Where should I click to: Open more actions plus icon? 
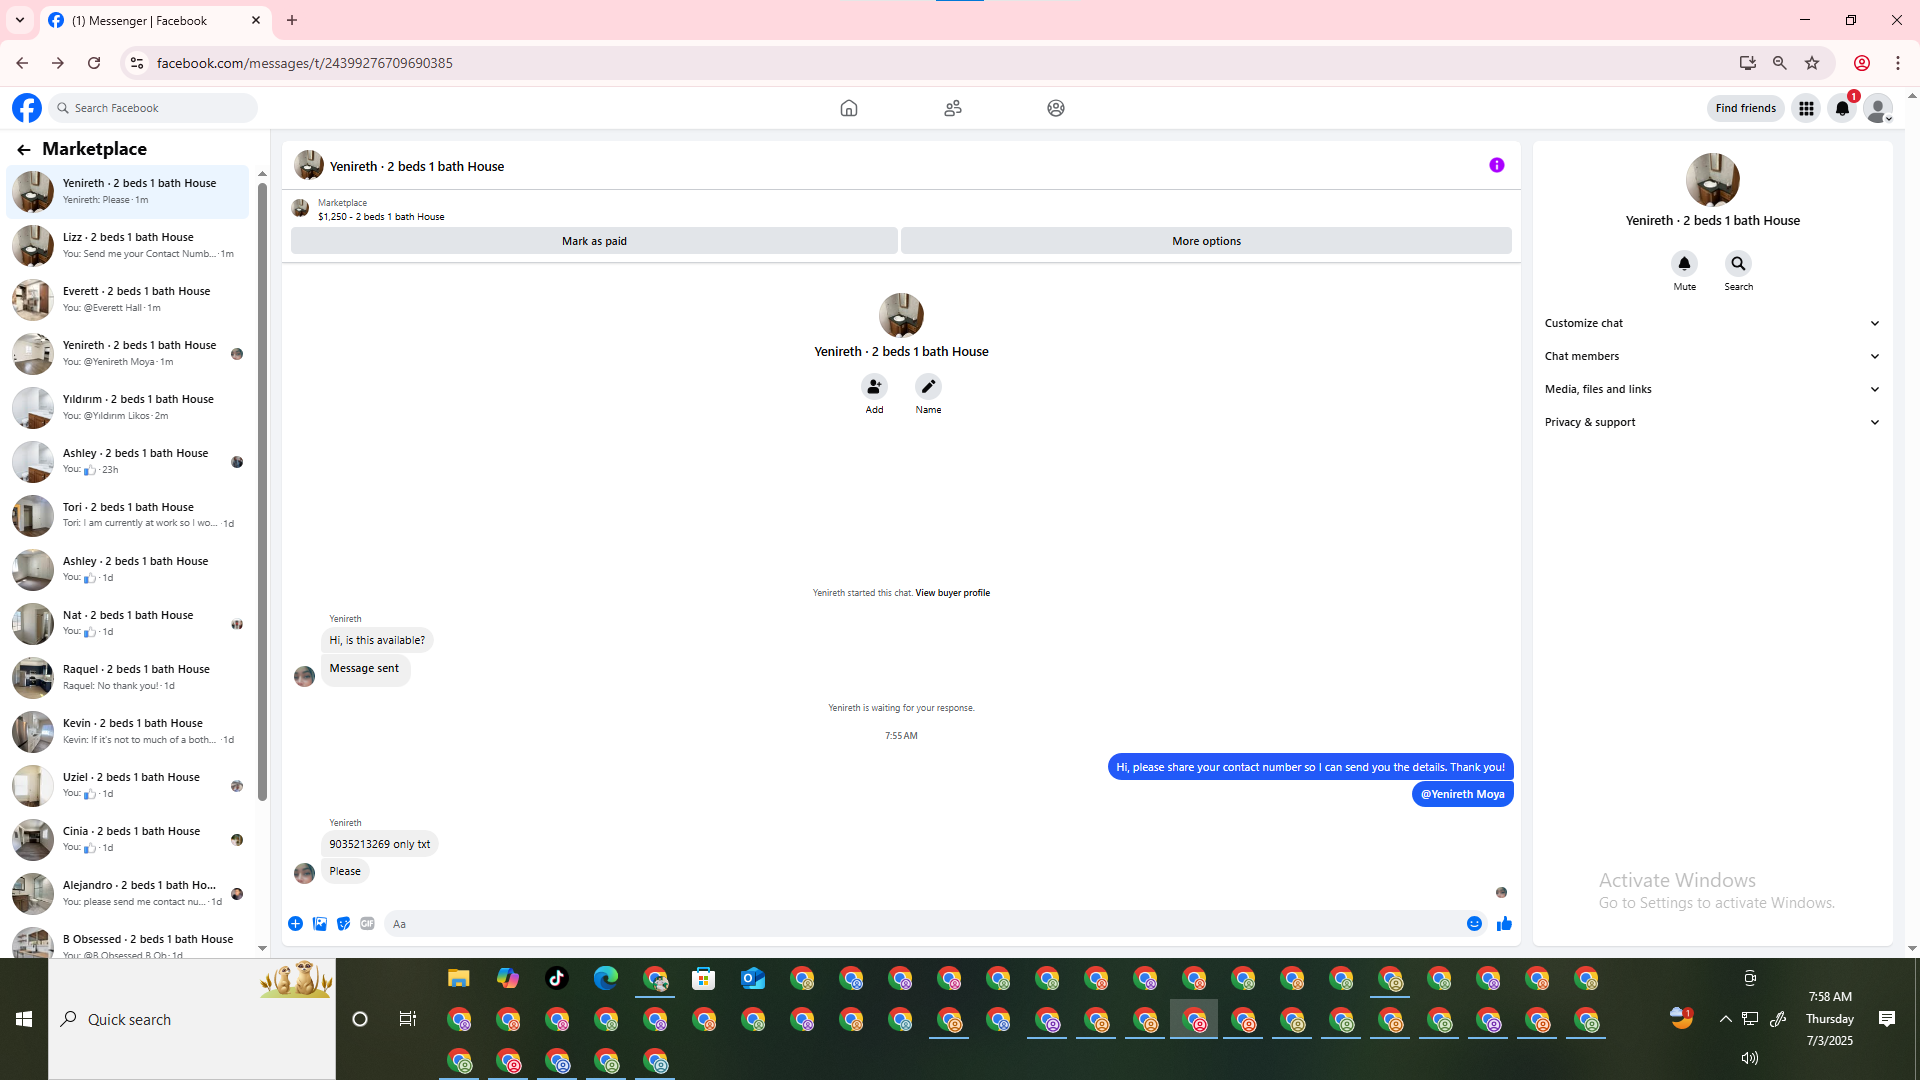[x=295, y=924]
